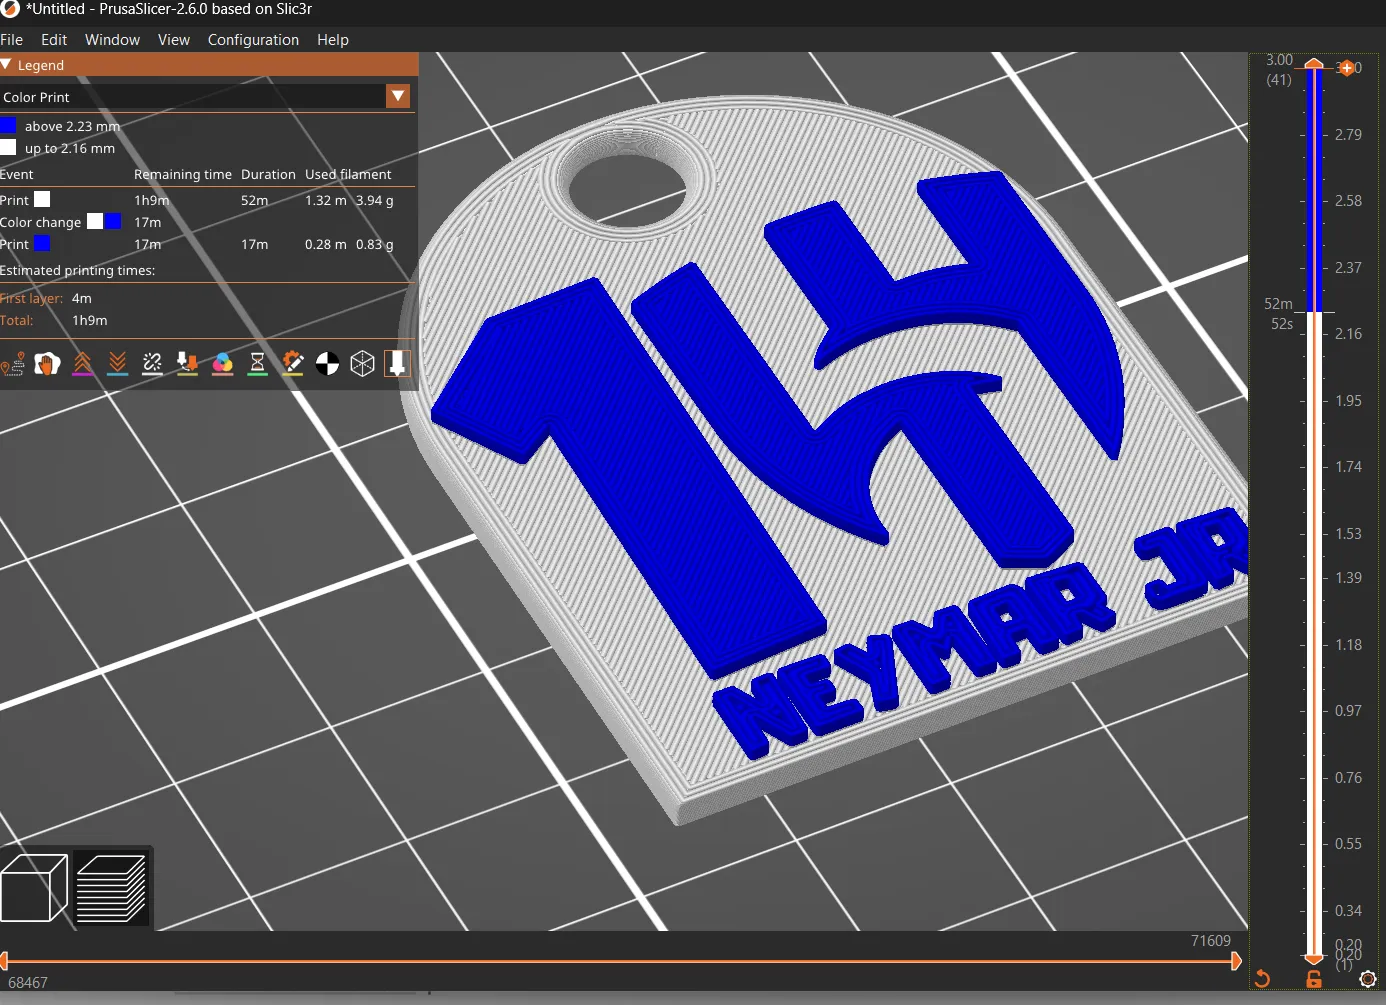This screenshot has height=1005, width=1386.
Task: Click the Center of gravity icon
Action: 327,364
